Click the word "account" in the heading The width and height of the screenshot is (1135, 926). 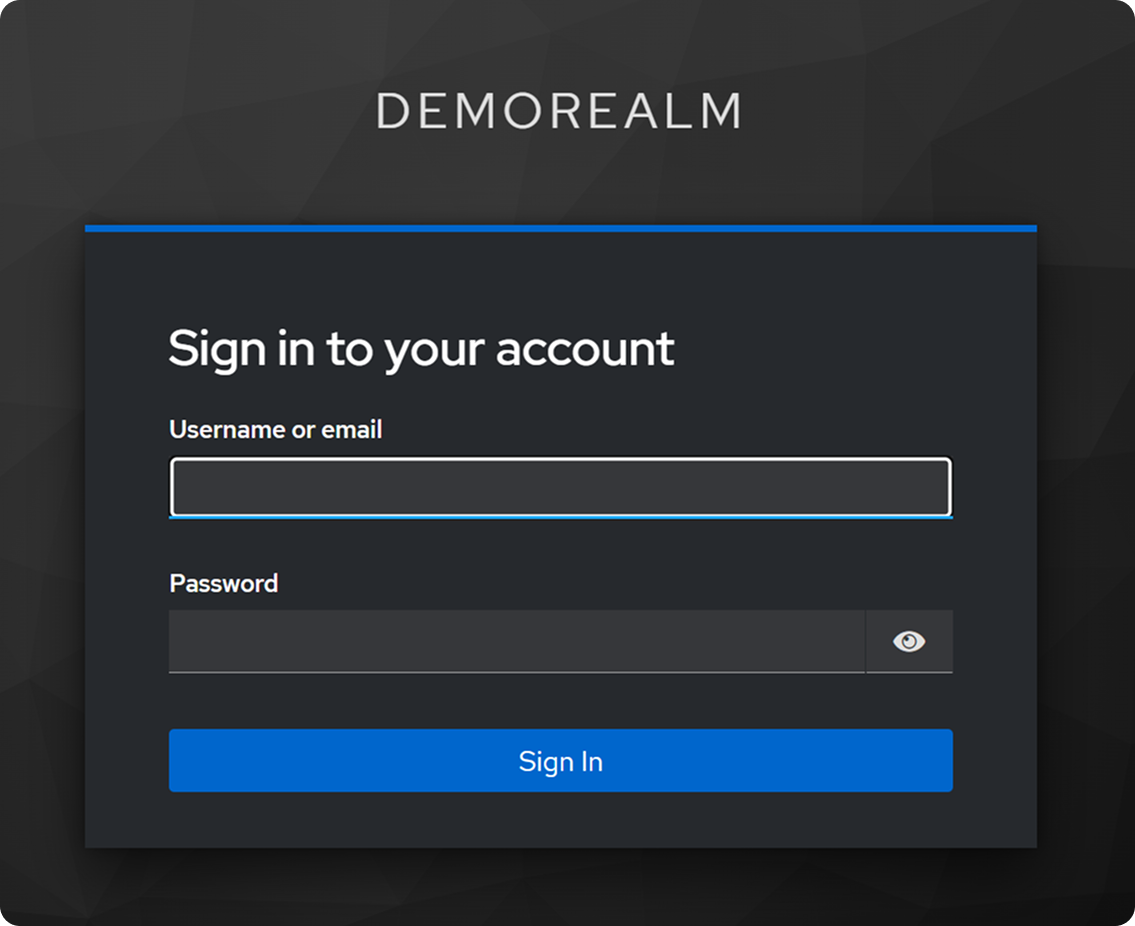586,349
